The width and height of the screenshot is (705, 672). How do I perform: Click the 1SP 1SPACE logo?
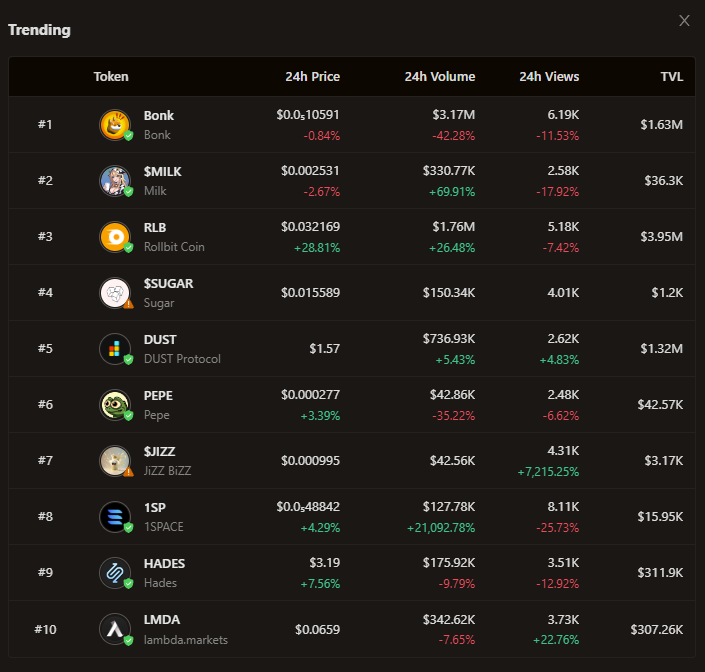pos(115,516)
